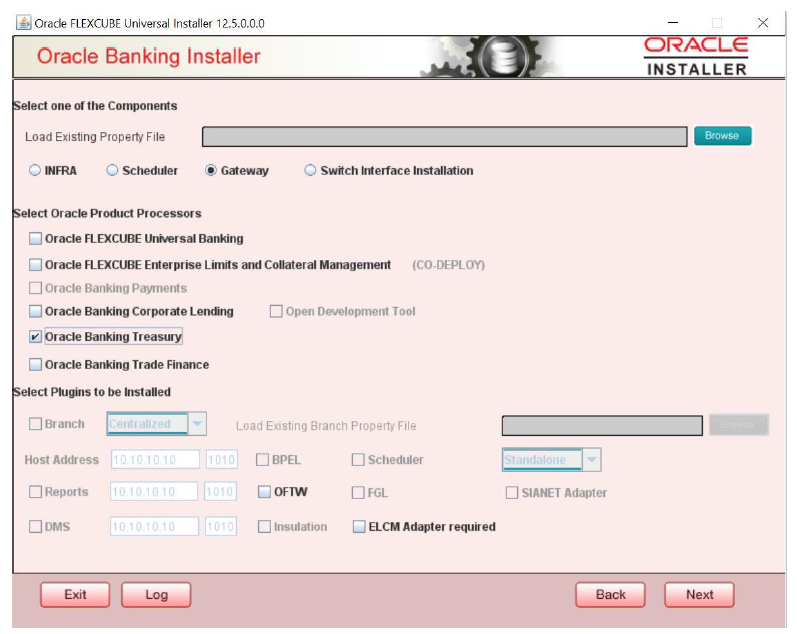
Task: Click the Host Address IP field
Action: pos(155,460)
